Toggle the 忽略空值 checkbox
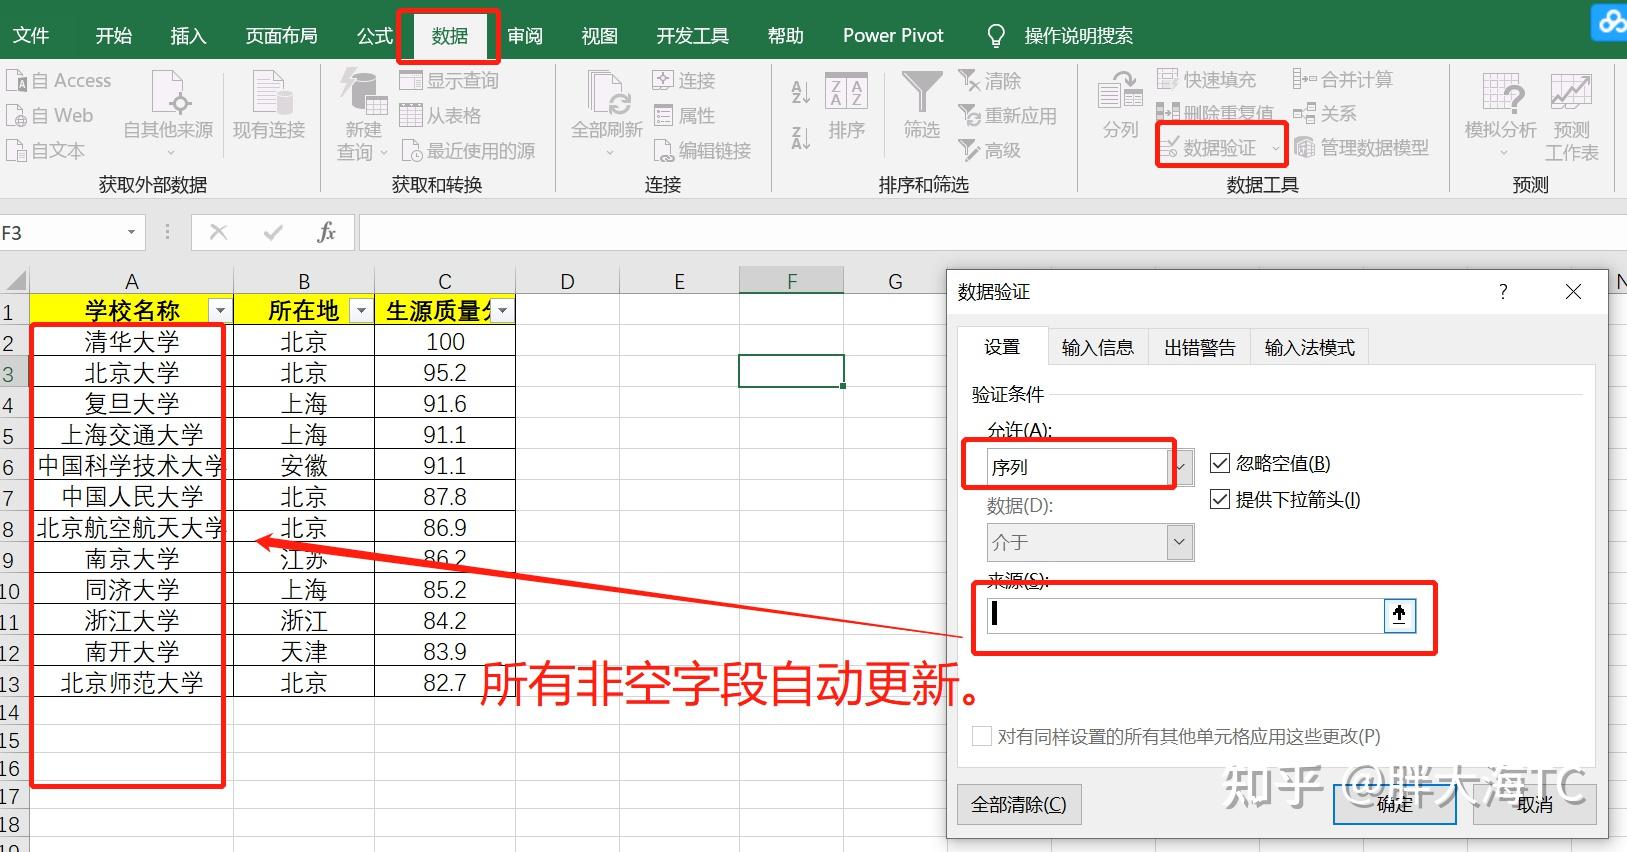 point(1219,463)
